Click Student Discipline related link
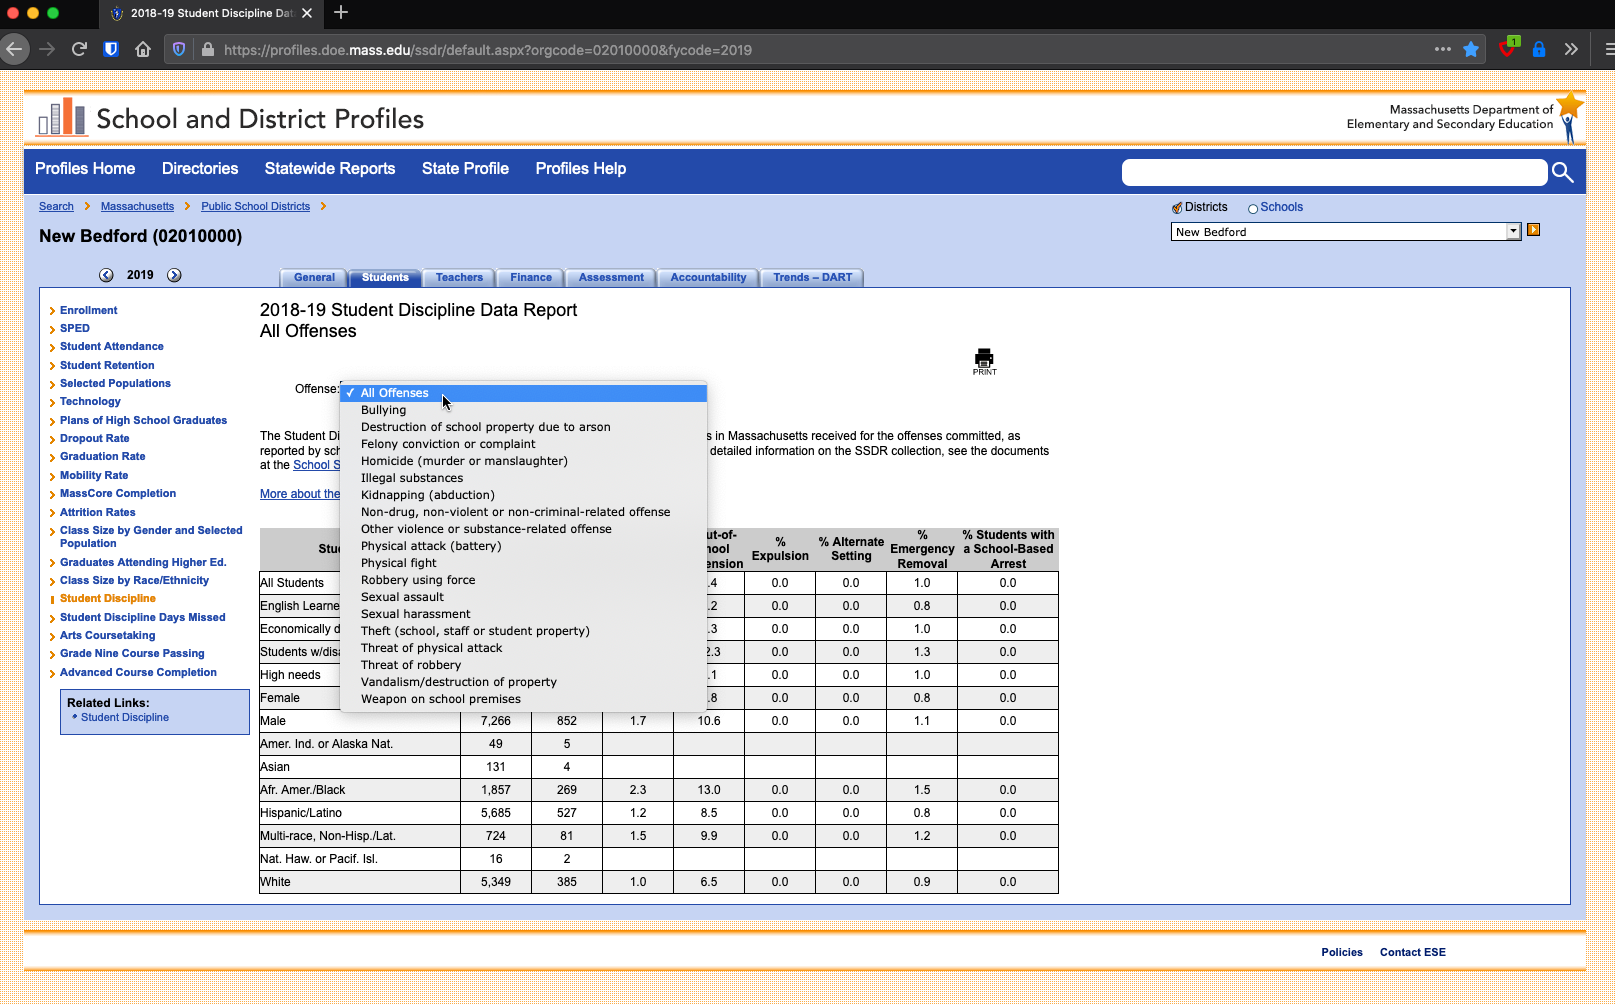This screenshot has width=1615, height=1005. coord(124,718)
